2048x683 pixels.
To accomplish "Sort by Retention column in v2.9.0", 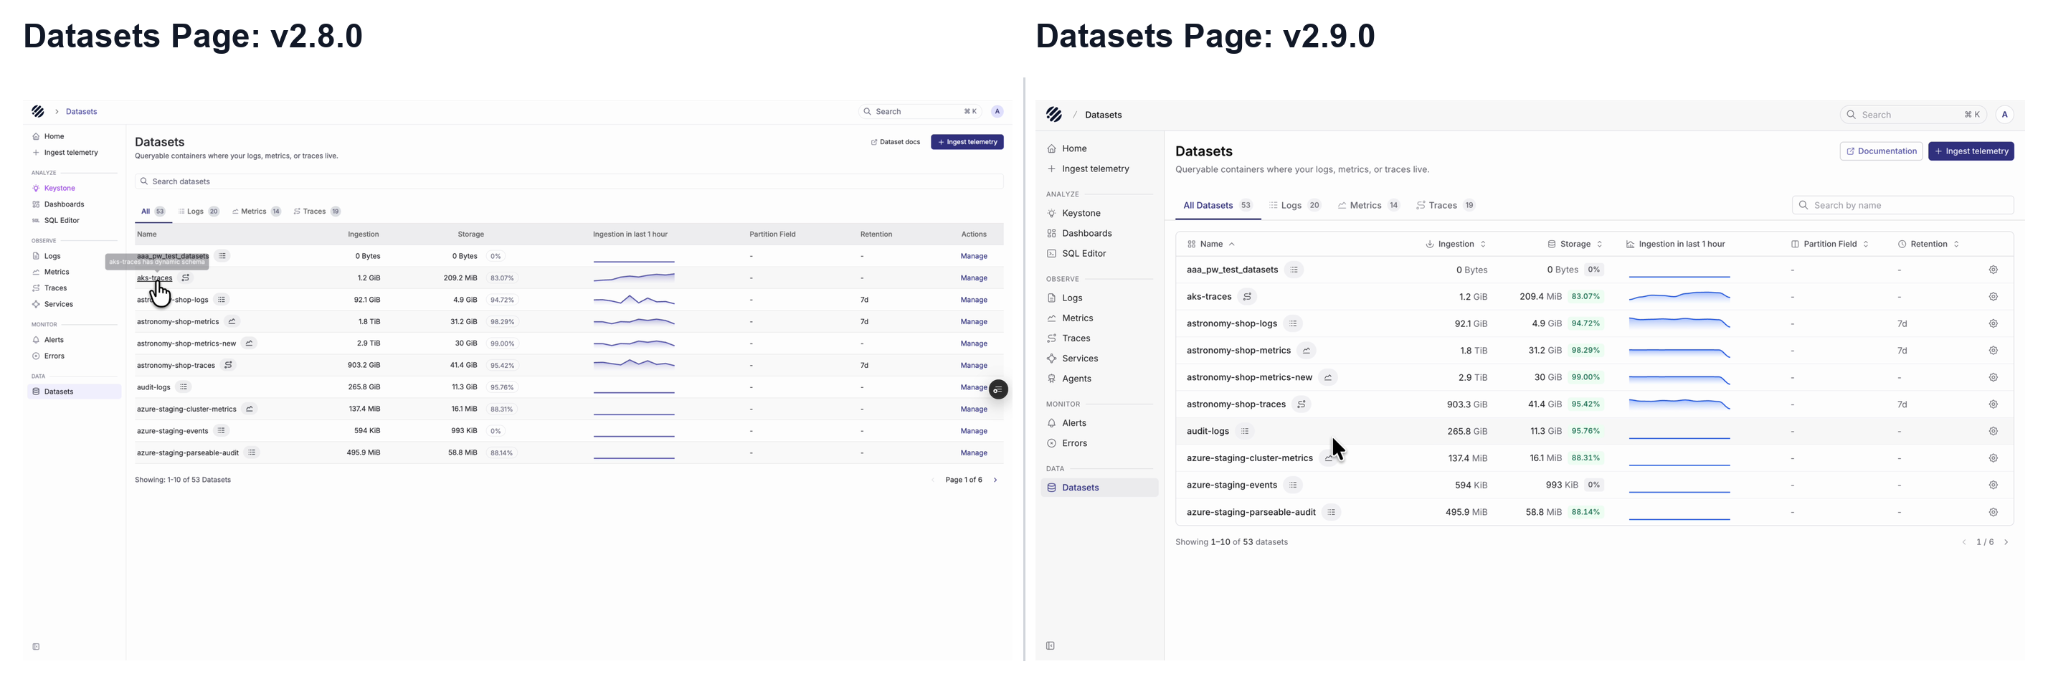I will click(x=1929, y=244).
